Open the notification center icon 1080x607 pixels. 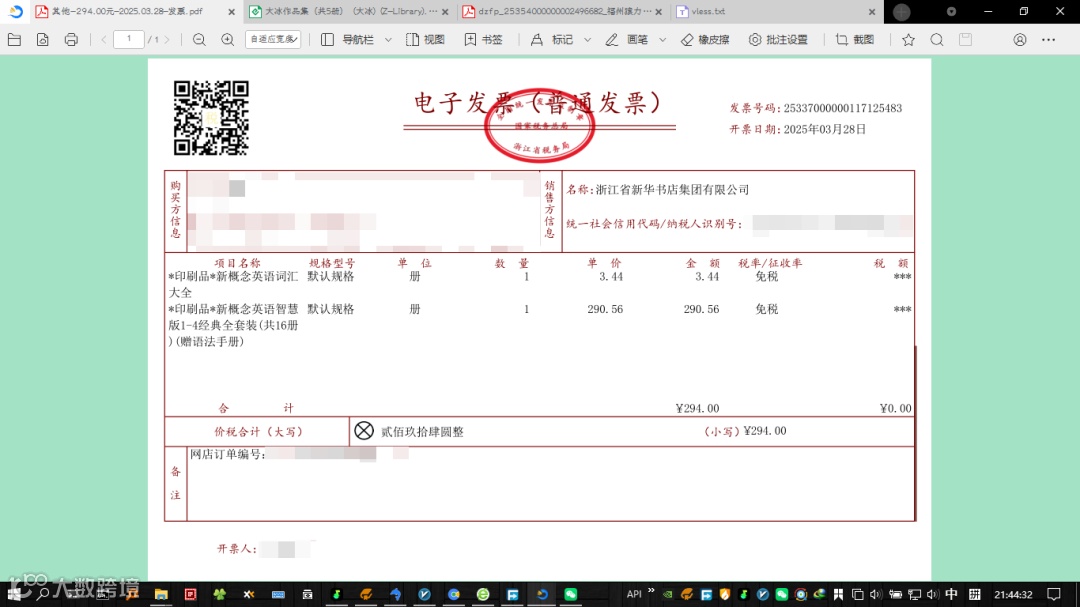[1054, 594]
